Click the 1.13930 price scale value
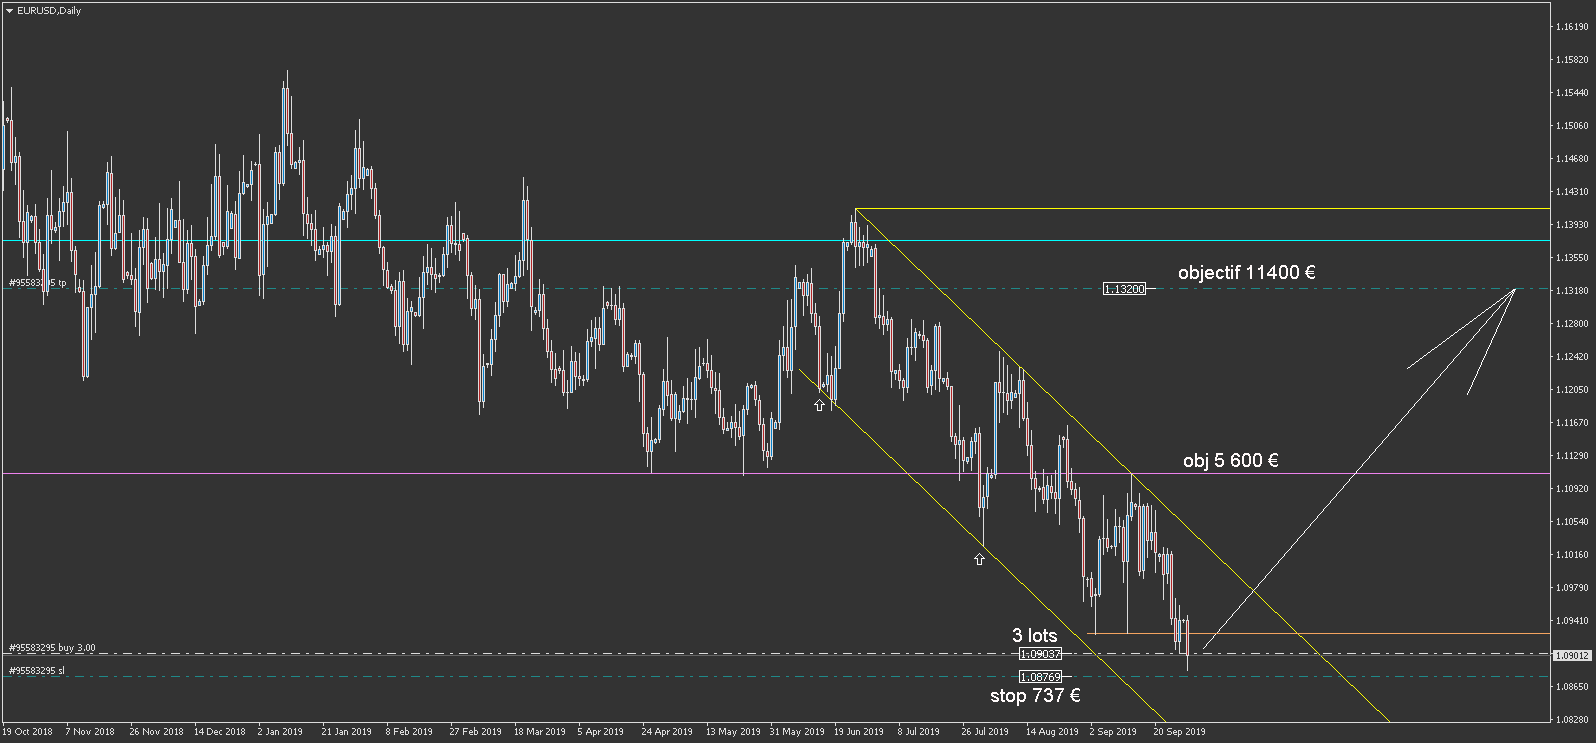The image size is (1596, 743). [1572, 225]
